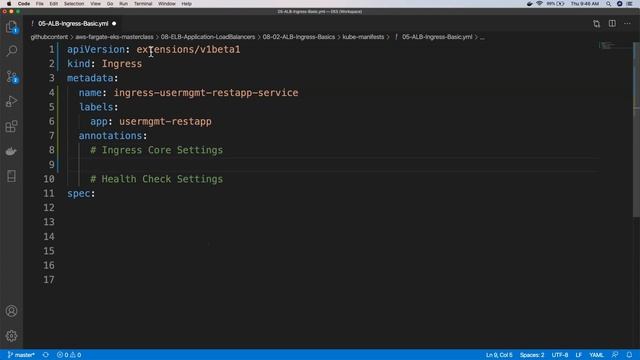Click the comment '# Health Check Settings'
The width and height of the screenshot is (640, 360).
click(x=156, y=179)
